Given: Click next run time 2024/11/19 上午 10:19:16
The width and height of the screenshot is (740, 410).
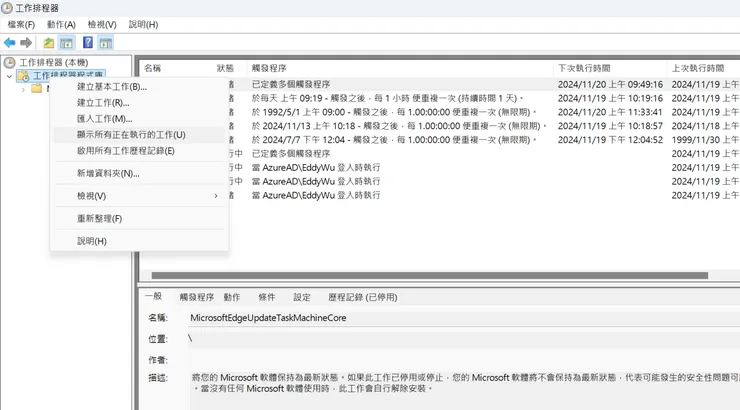Looking at the screenshot, I should click(x=610, y=99).
